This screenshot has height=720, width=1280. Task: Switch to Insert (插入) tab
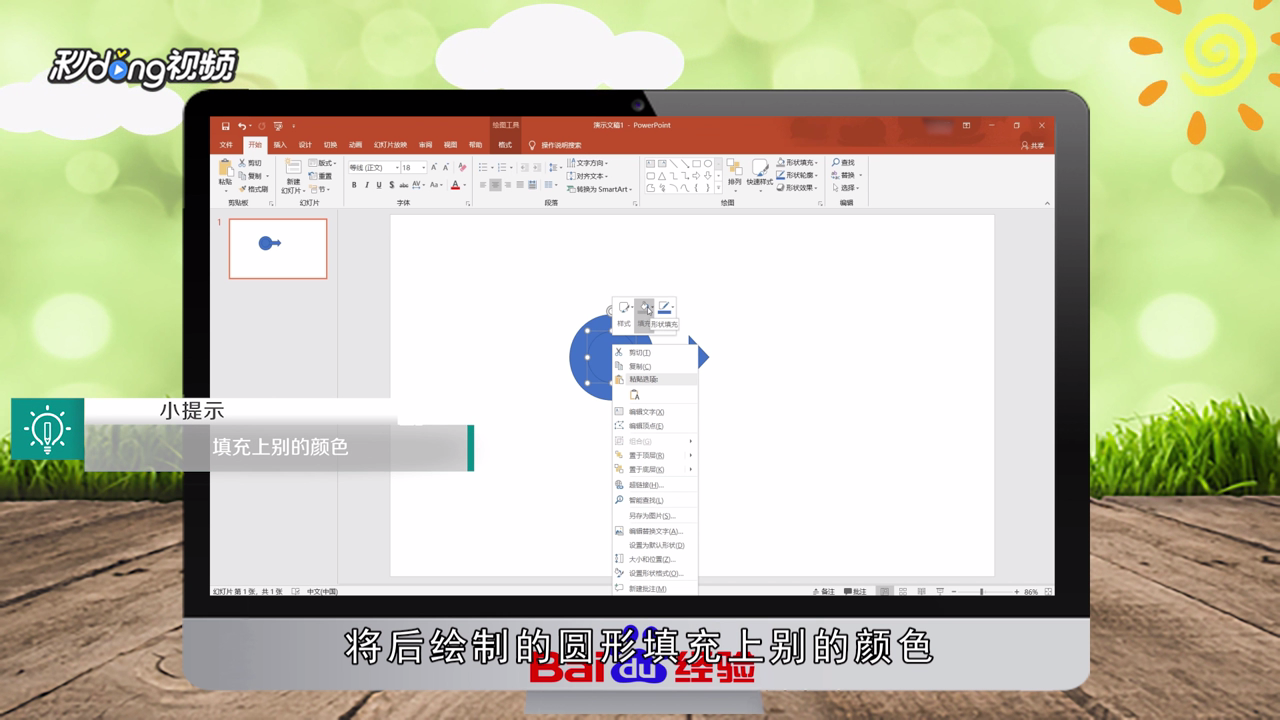[x=280, y=145]
